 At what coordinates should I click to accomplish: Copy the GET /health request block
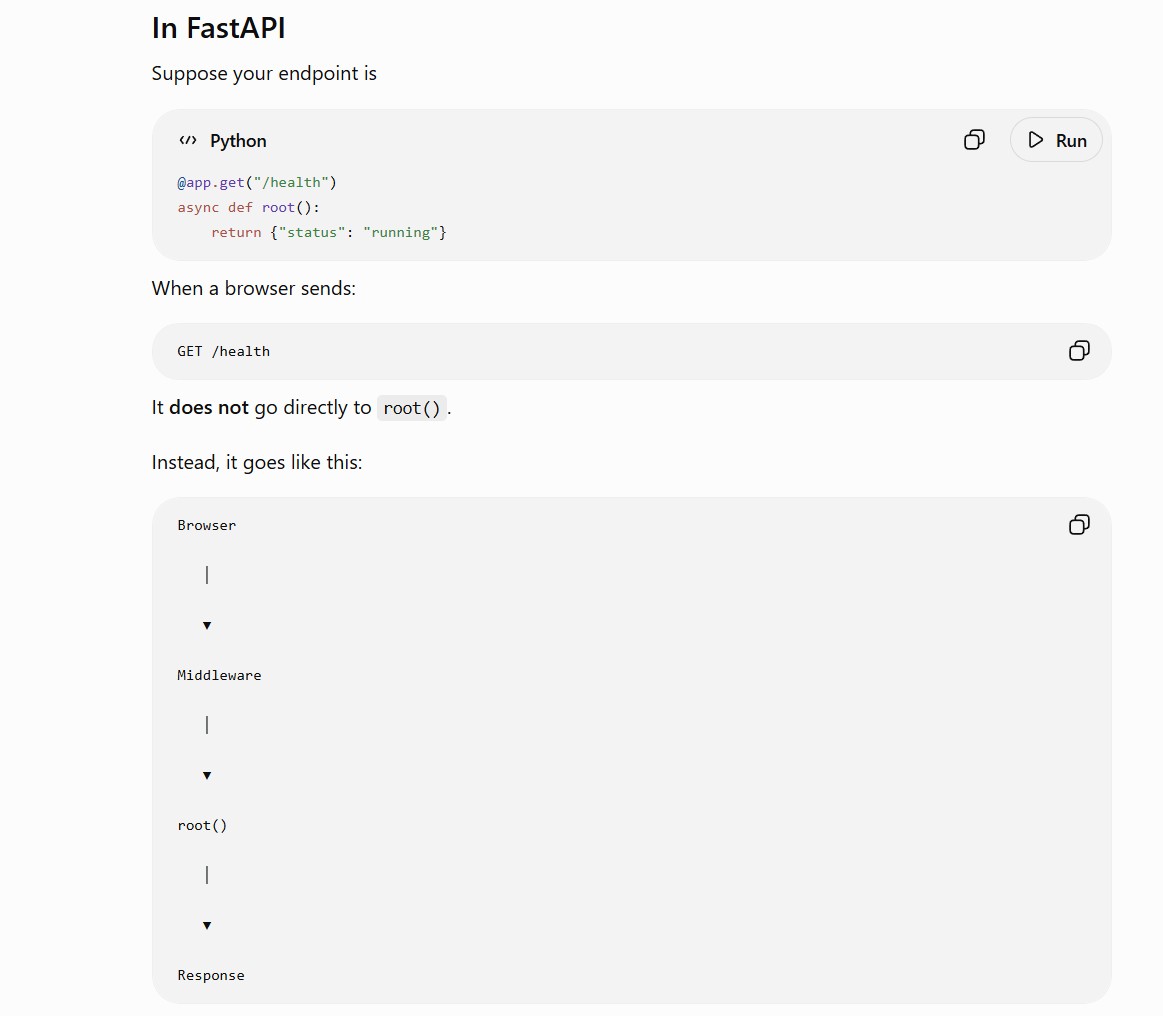point(1079,351)
